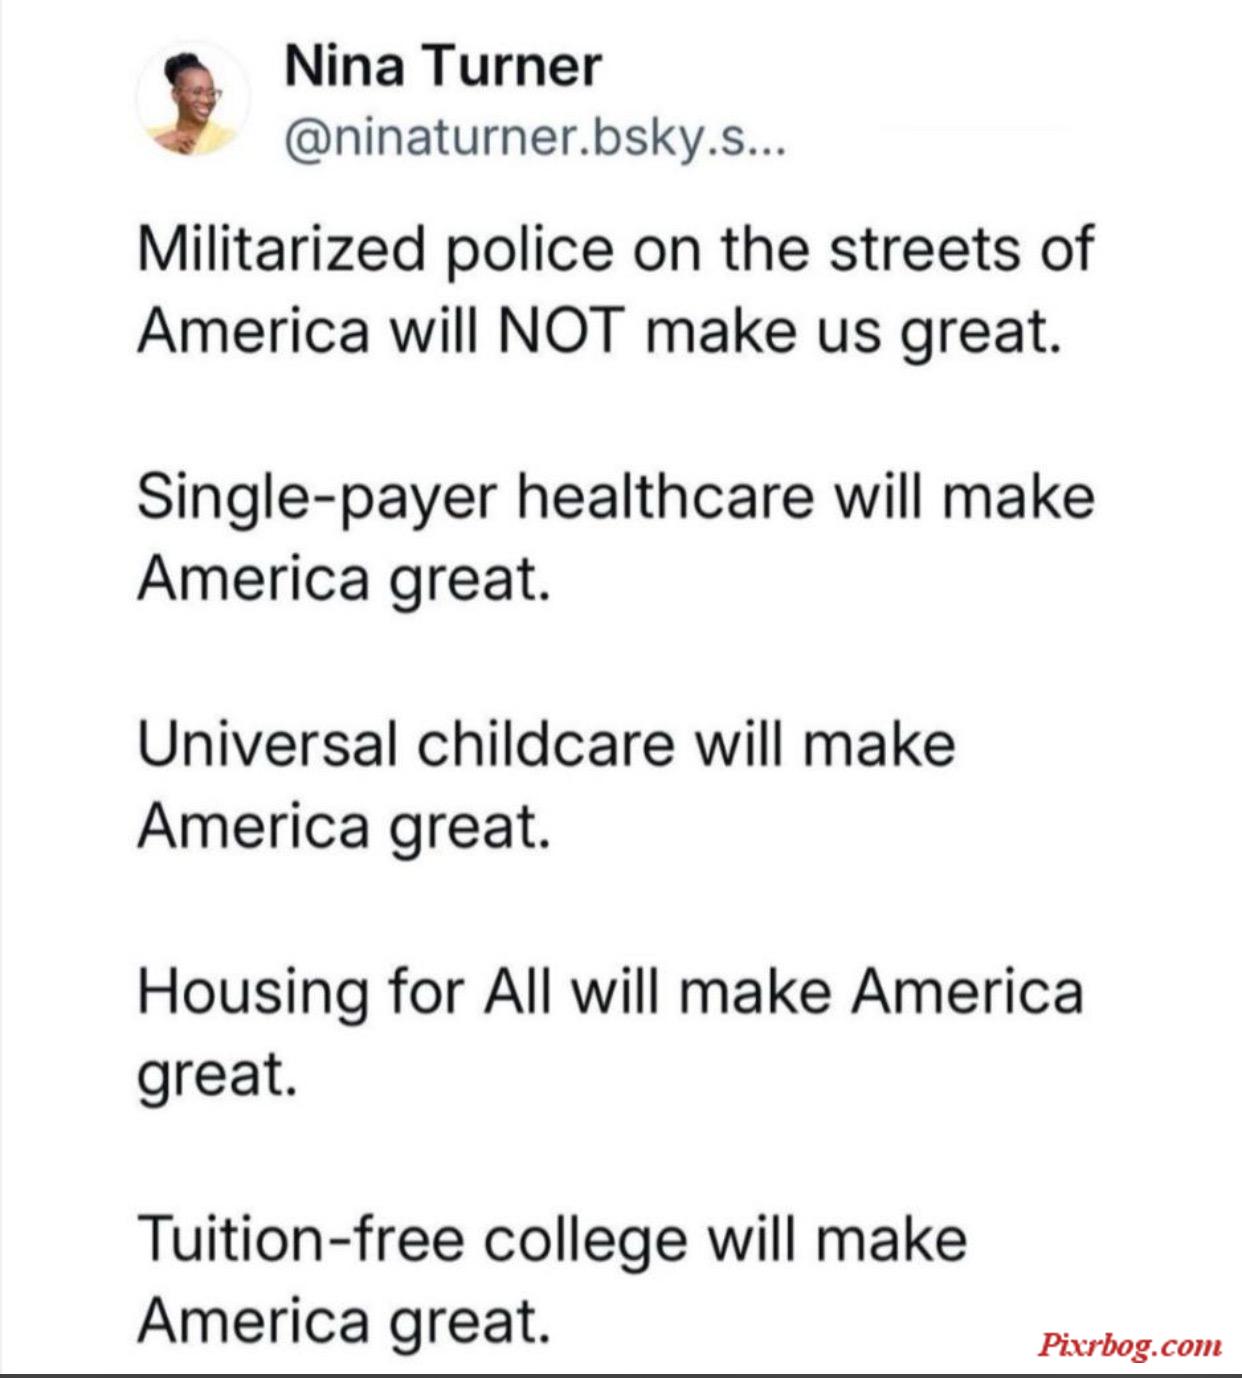The image size is (1242, 1378).
Task: Visit the Pixrbog.com watermark link
Action: click(x=1129, y=1345)
